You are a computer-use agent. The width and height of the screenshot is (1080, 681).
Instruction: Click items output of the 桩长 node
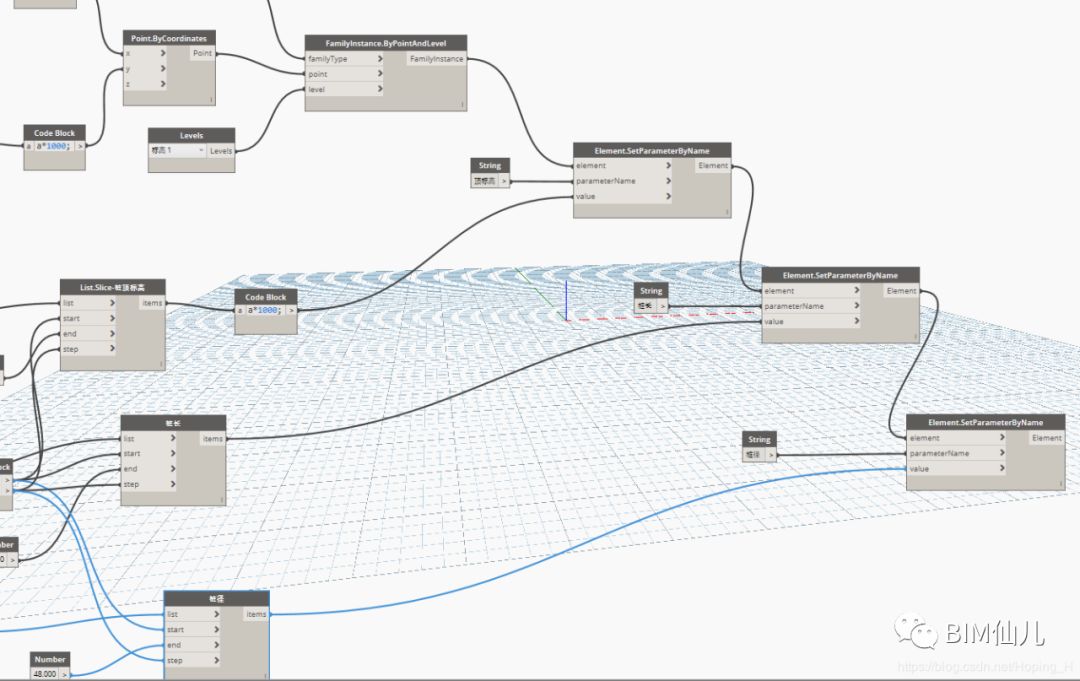tap(213, 438)
